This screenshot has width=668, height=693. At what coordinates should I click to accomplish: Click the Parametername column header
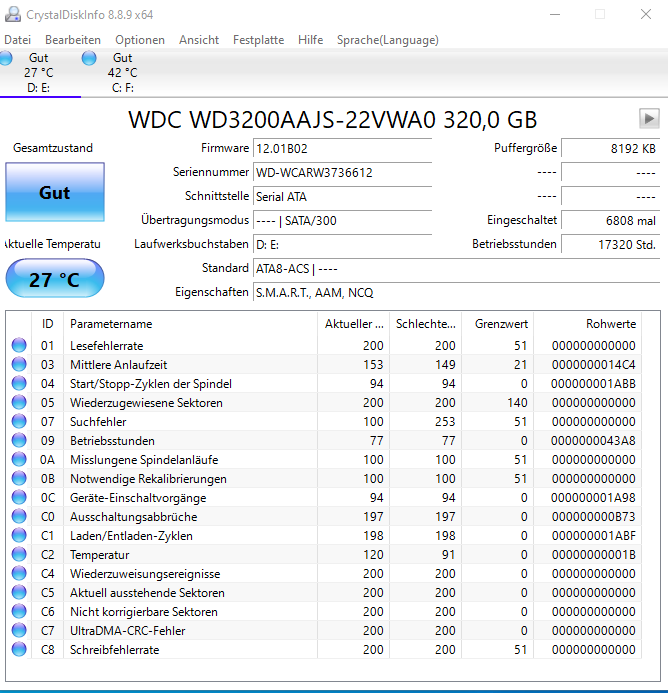(191, 324)
